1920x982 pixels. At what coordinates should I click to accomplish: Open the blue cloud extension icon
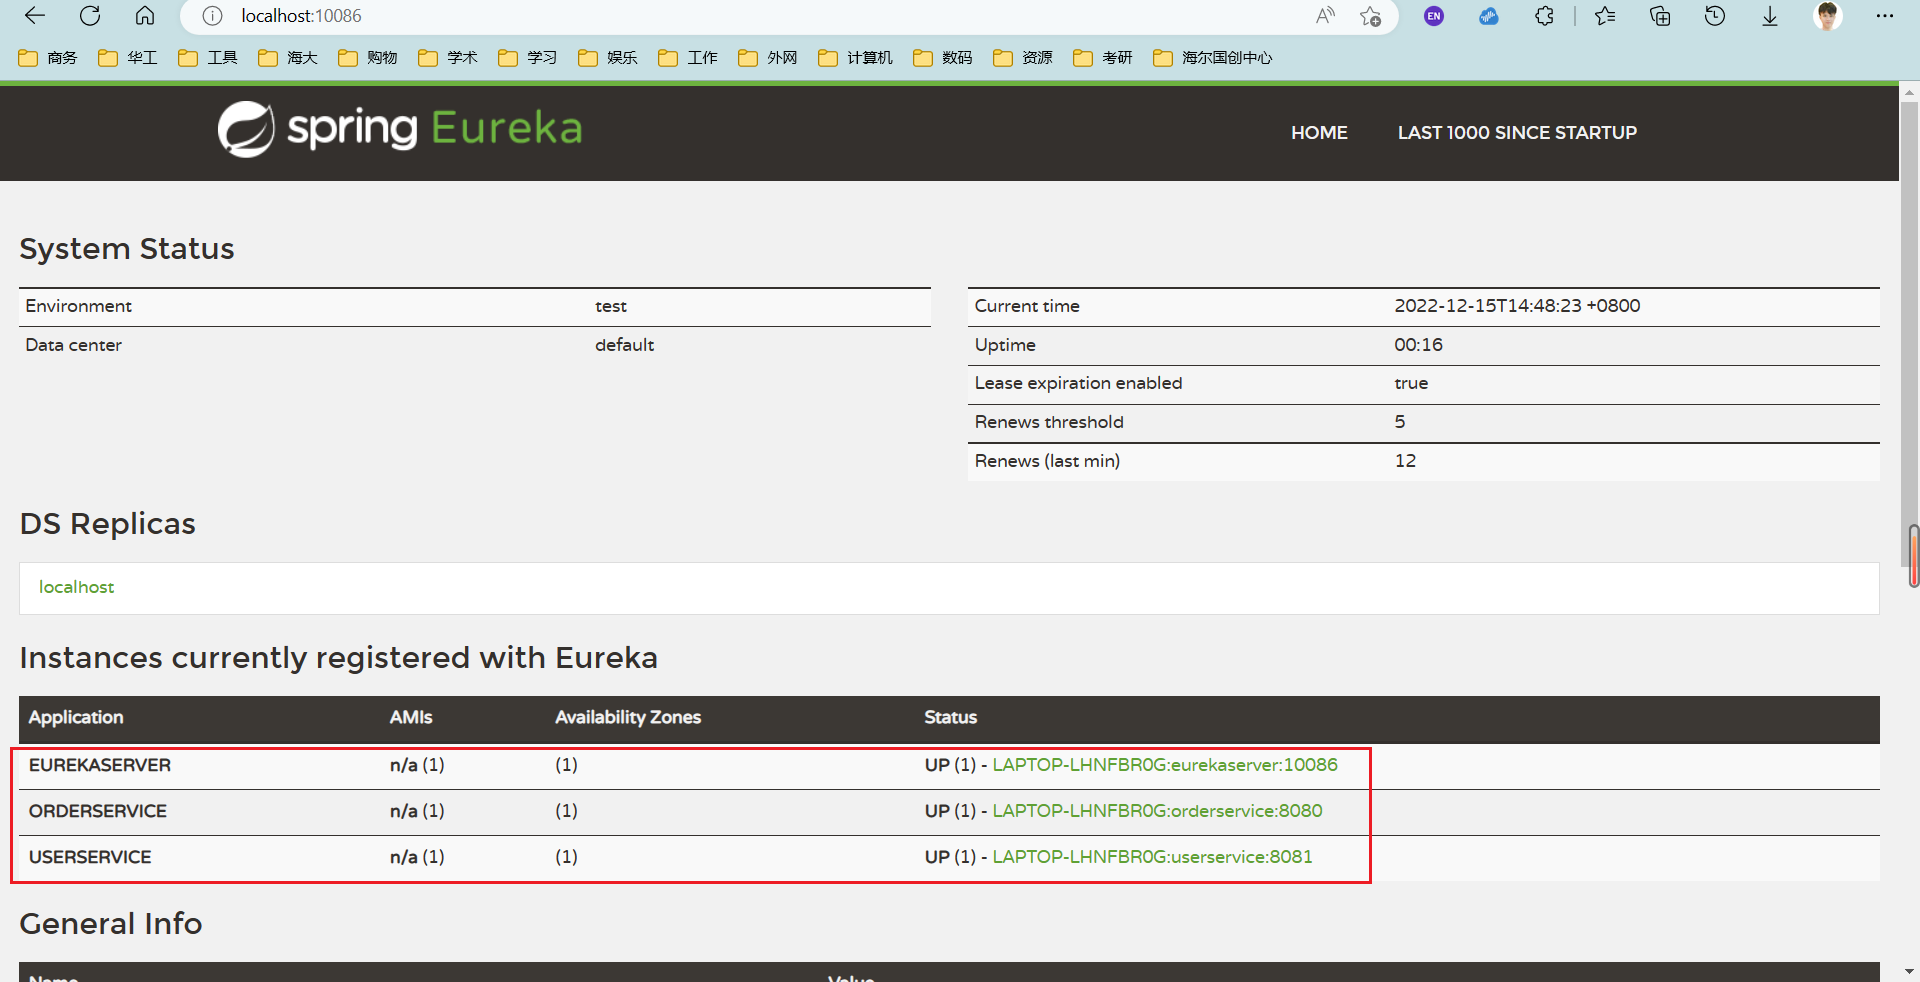pyautogui.click(x=1489, y=16)
